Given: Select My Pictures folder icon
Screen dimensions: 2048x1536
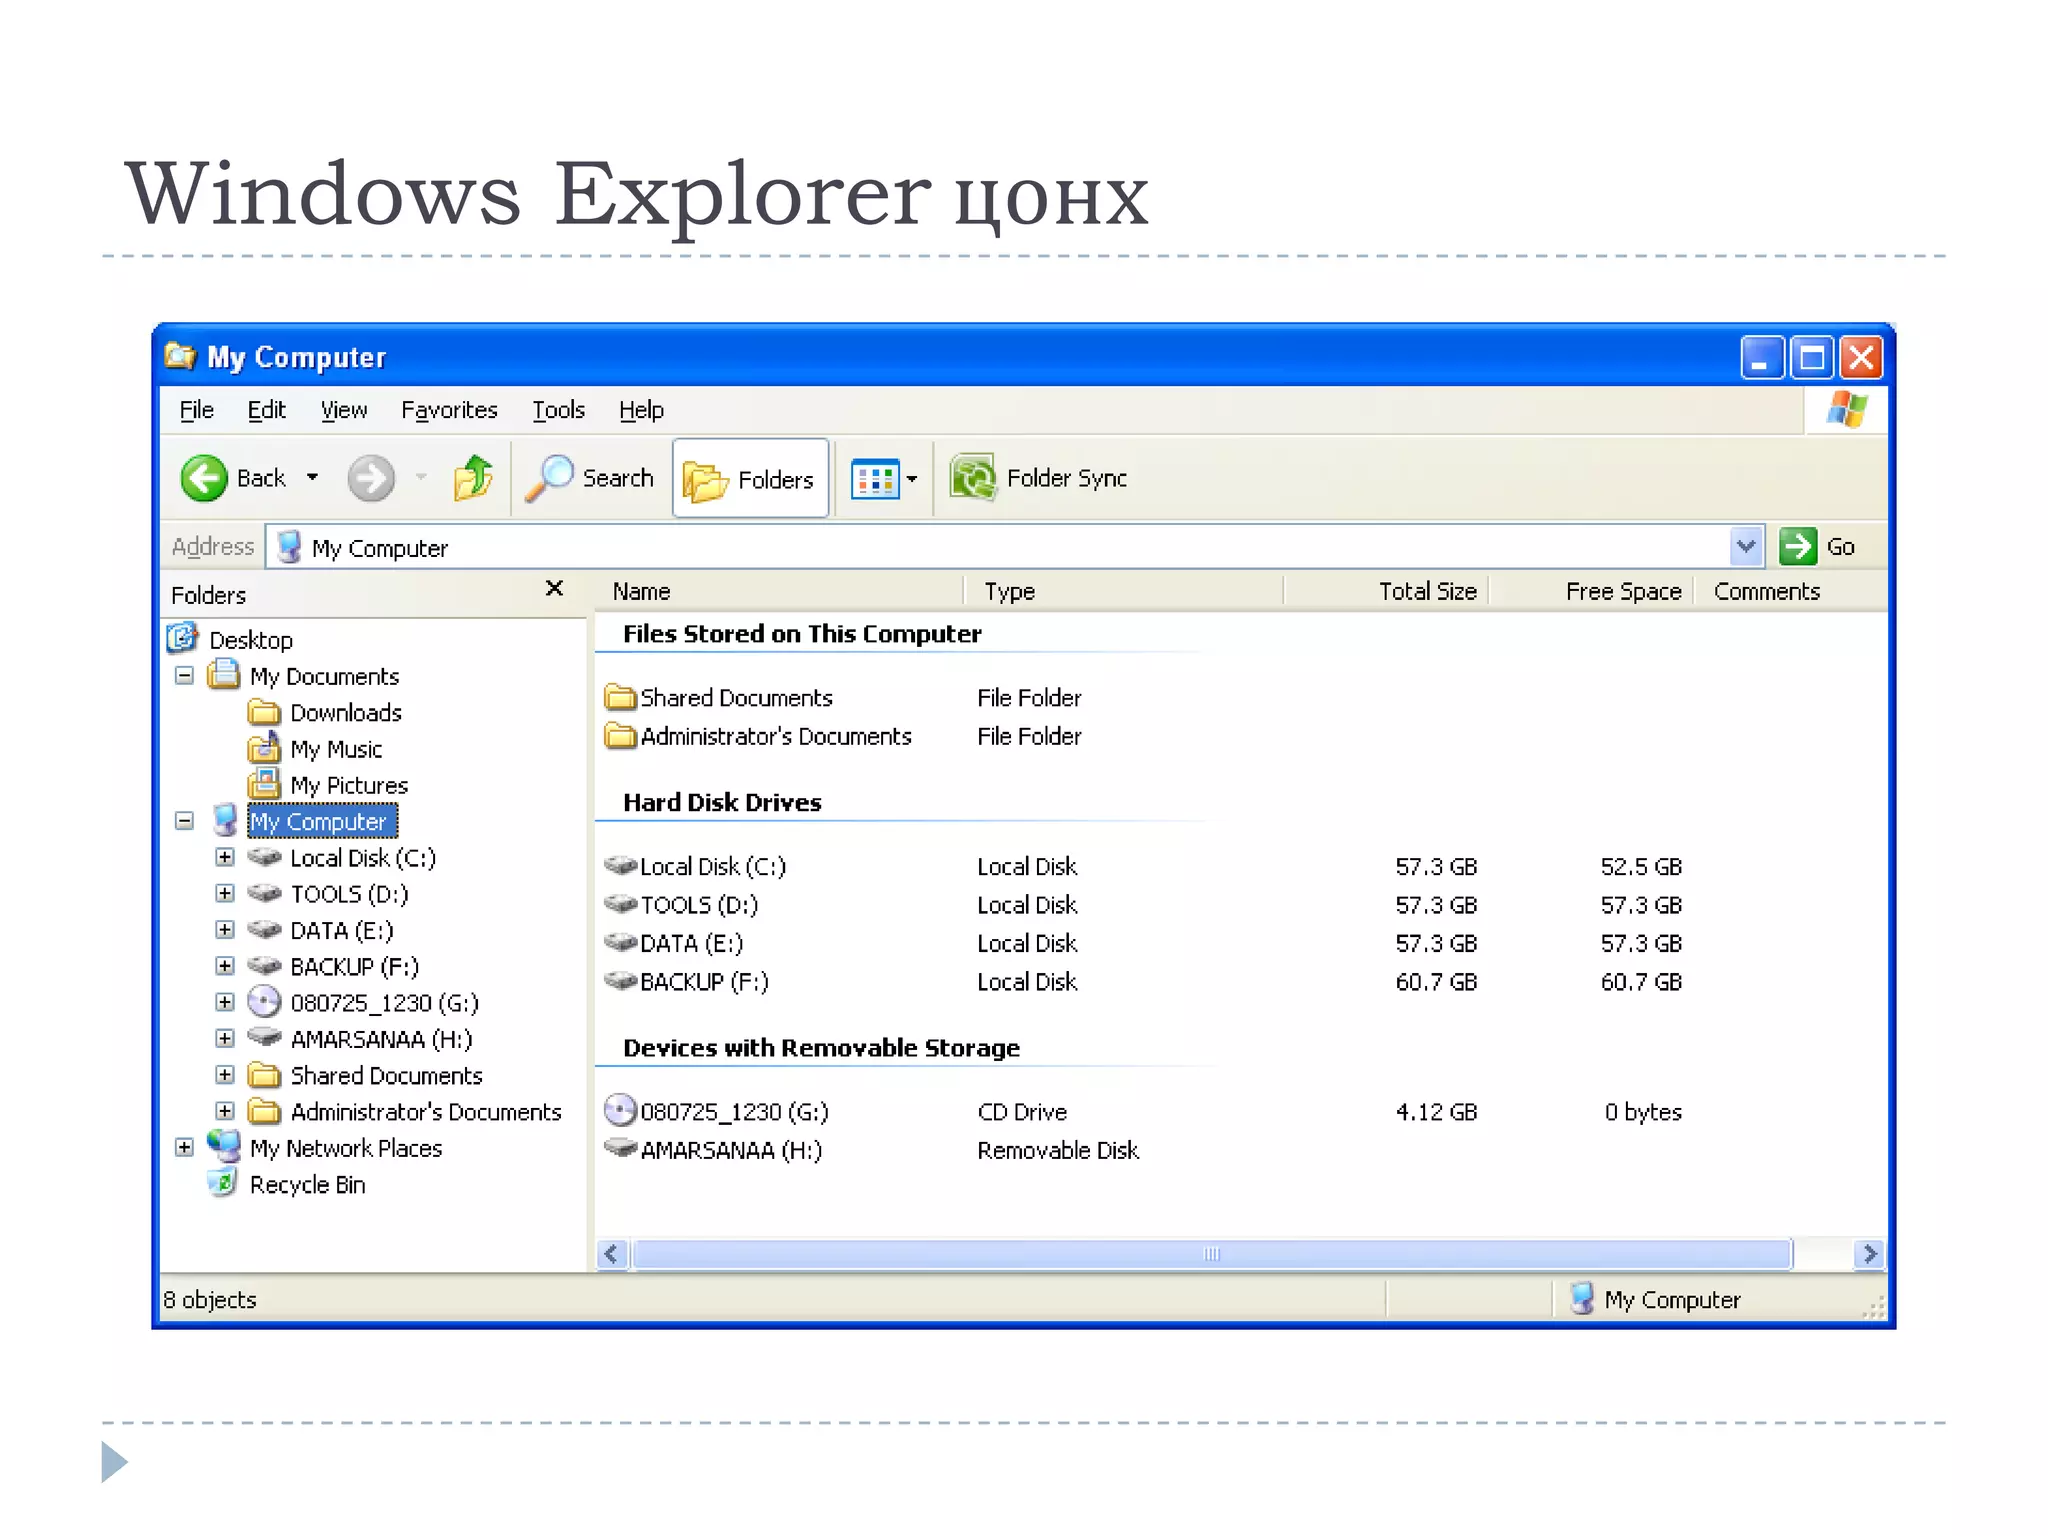Looking at the screenshot, I should click(x=264, y=783).
